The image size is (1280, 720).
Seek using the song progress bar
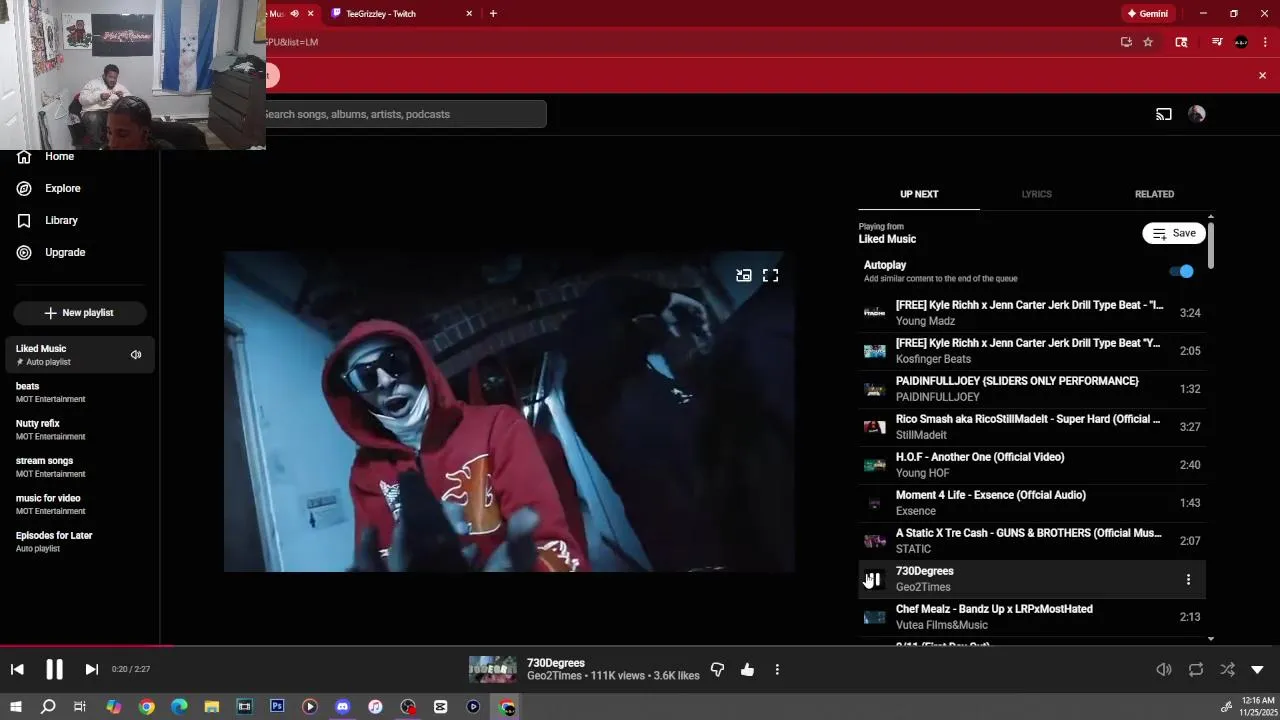[640, 646]
